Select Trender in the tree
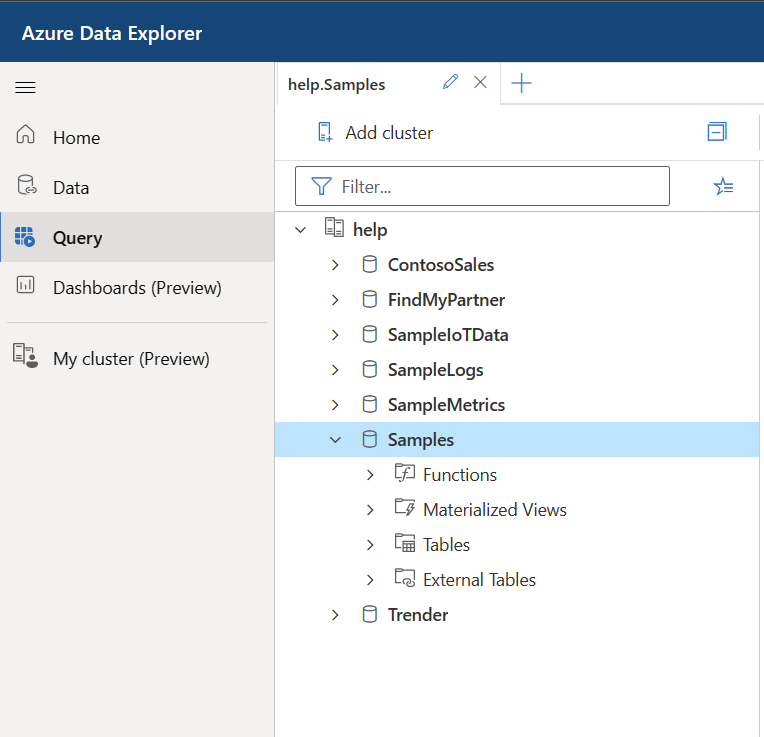This screenshot has width=764, height=737. coord(418,615)
